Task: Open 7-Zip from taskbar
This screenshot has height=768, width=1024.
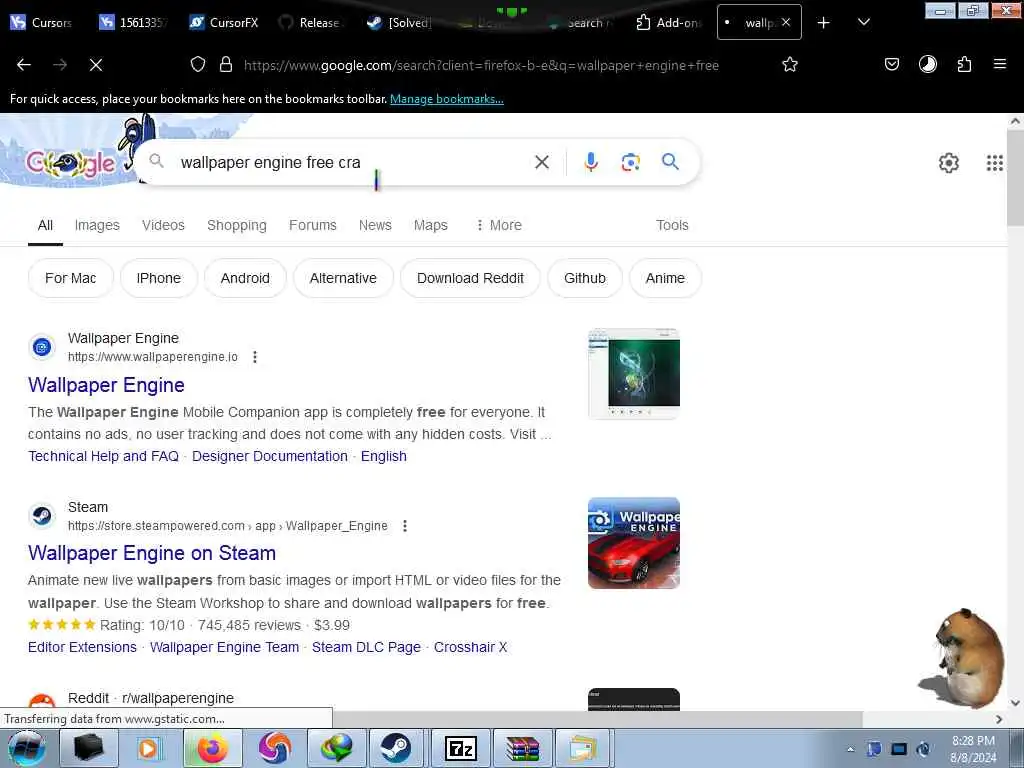Action: click(x=460, y=748)
